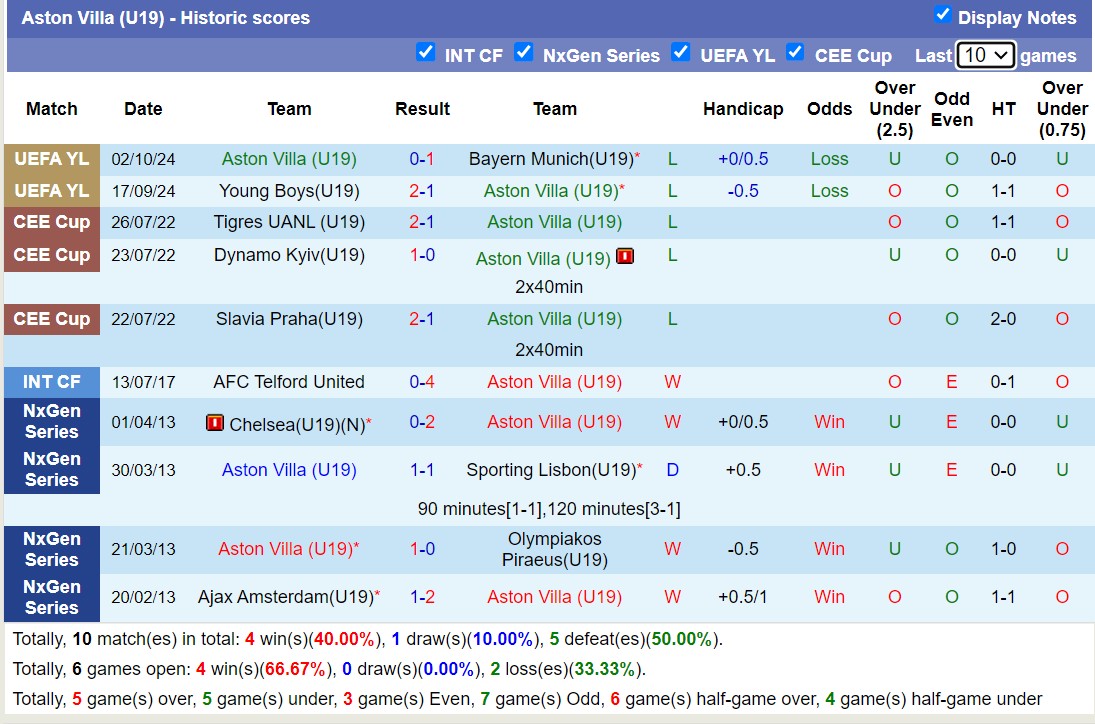Click the Odds column header
The height and width of the screenshot is (724, 1095).
click(x=830, y=108)
